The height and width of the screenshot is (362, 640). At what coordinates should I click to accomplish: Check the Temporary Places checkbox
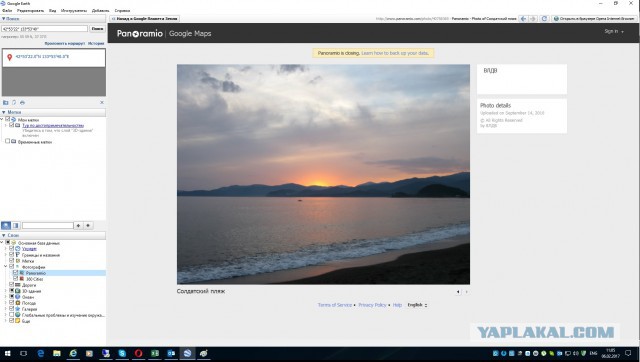click(x=7, y=141)
